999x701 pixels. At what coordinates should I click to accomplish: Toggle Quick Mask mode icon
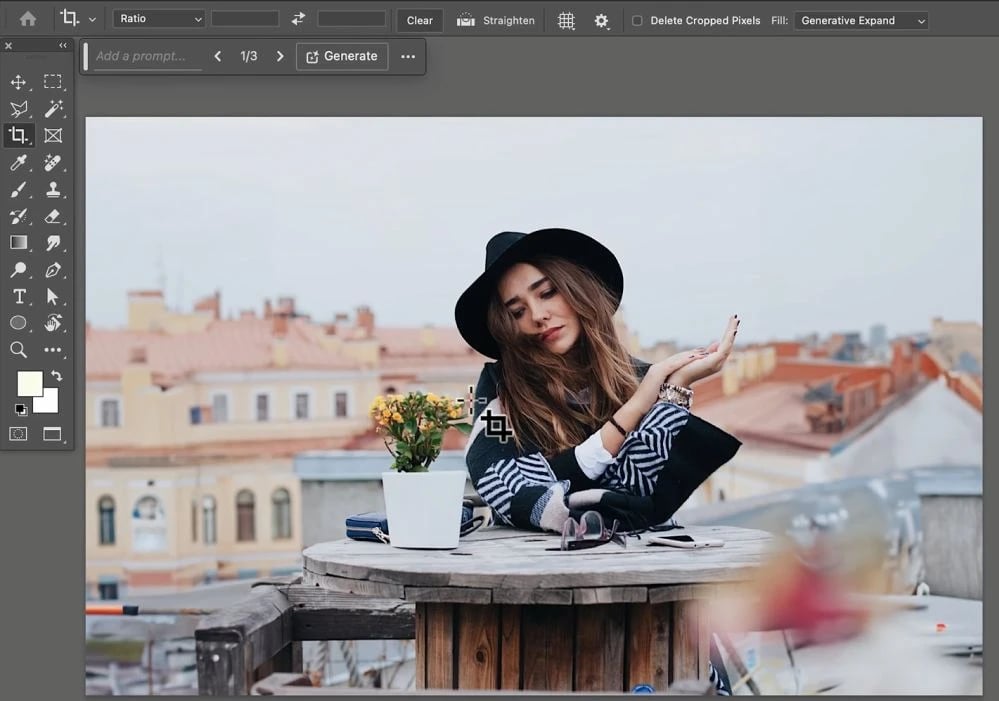18,434
